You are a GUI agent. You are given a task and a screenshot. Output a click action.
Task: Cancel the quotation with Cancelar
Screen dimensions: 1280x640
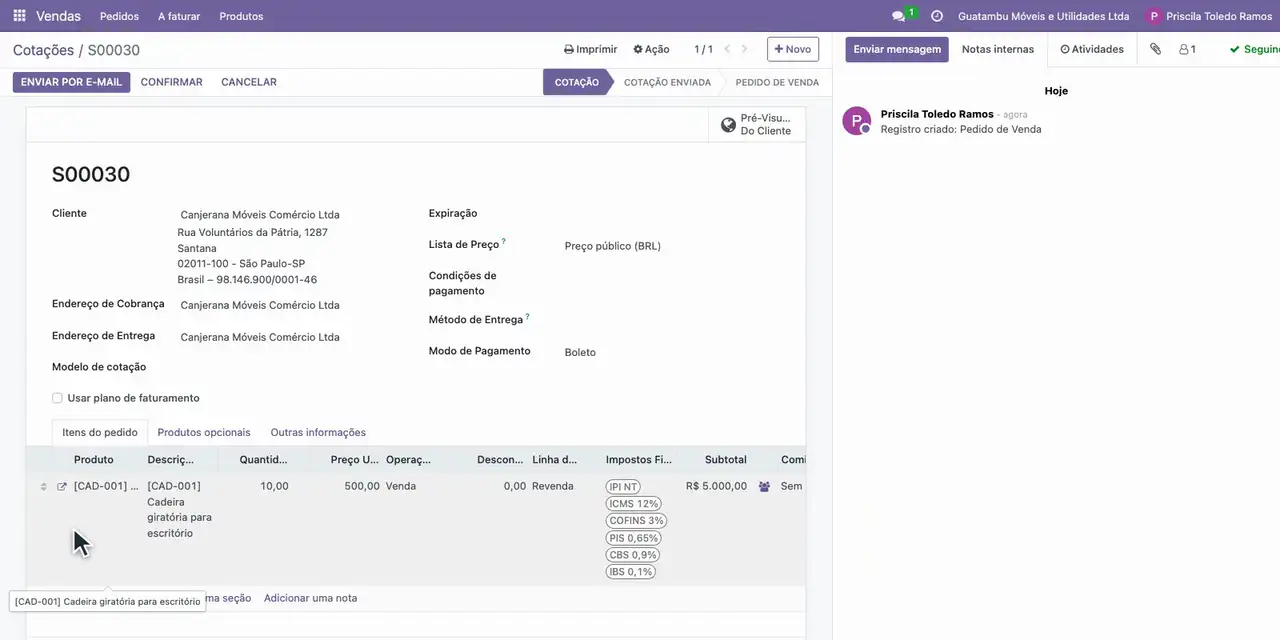(249, 82)
